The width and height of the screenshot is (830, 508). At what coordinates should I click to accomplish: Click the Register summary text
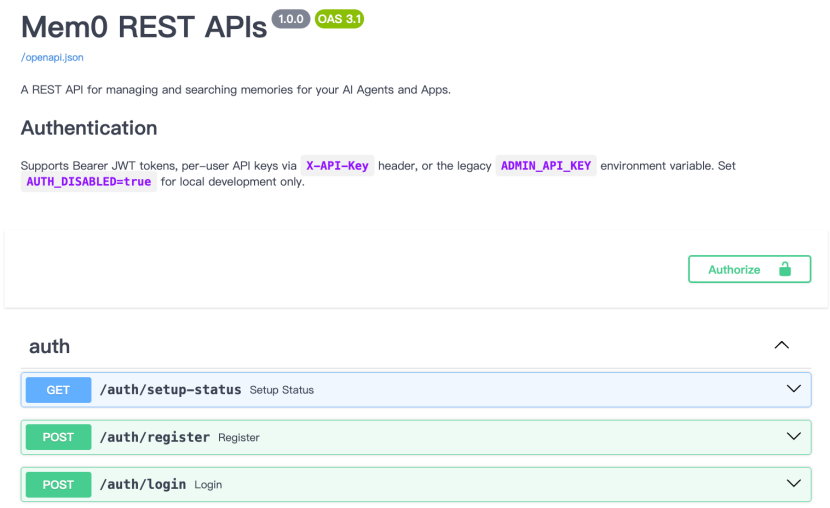pos(239,438)
